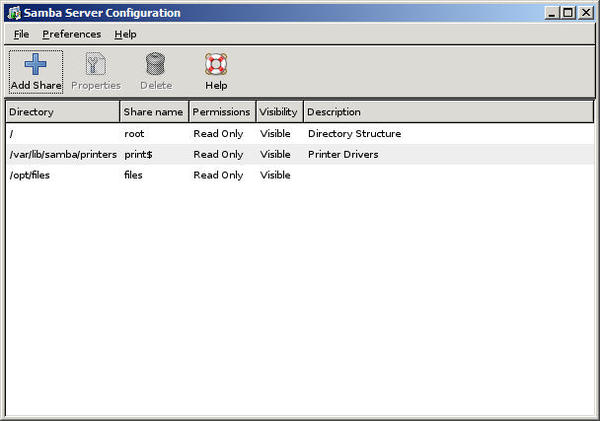600x421 pixels.
Task: Click Visible cell in root row
Action: coord(275,134)
